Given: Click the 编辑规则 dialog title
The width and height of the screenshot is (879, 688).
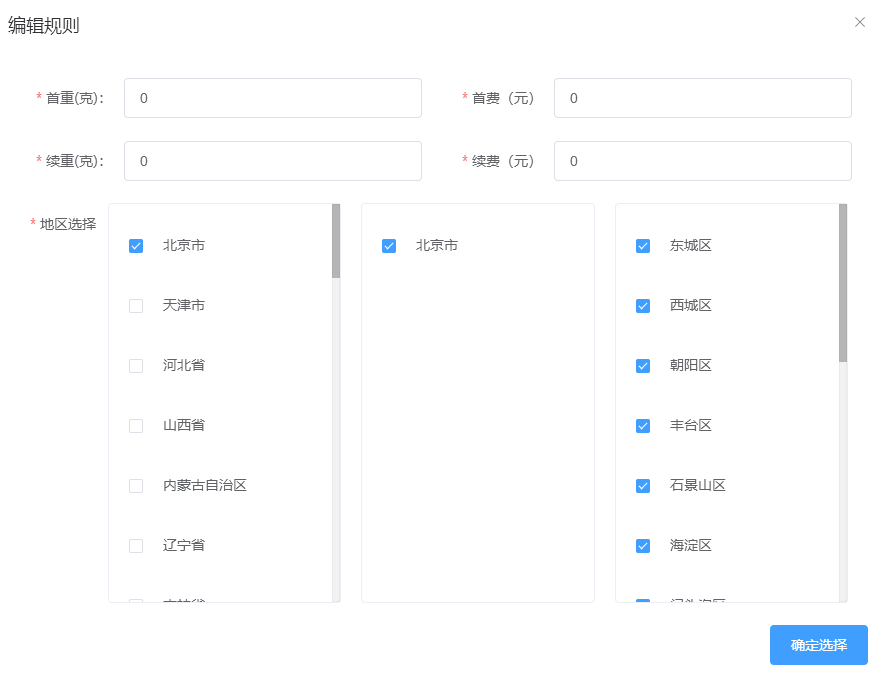Looking at the screenshot, I should [44, 26].
